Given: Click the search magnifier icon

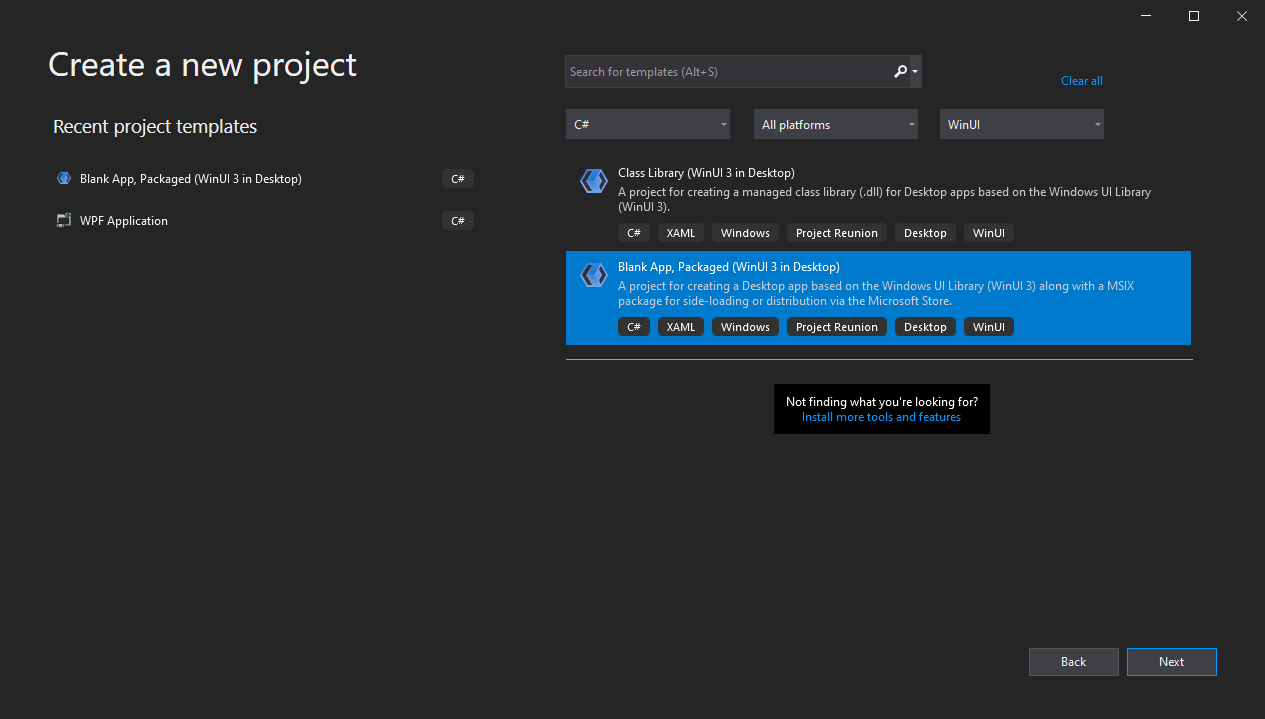Looking at the screenshot, I should [899, 71].
